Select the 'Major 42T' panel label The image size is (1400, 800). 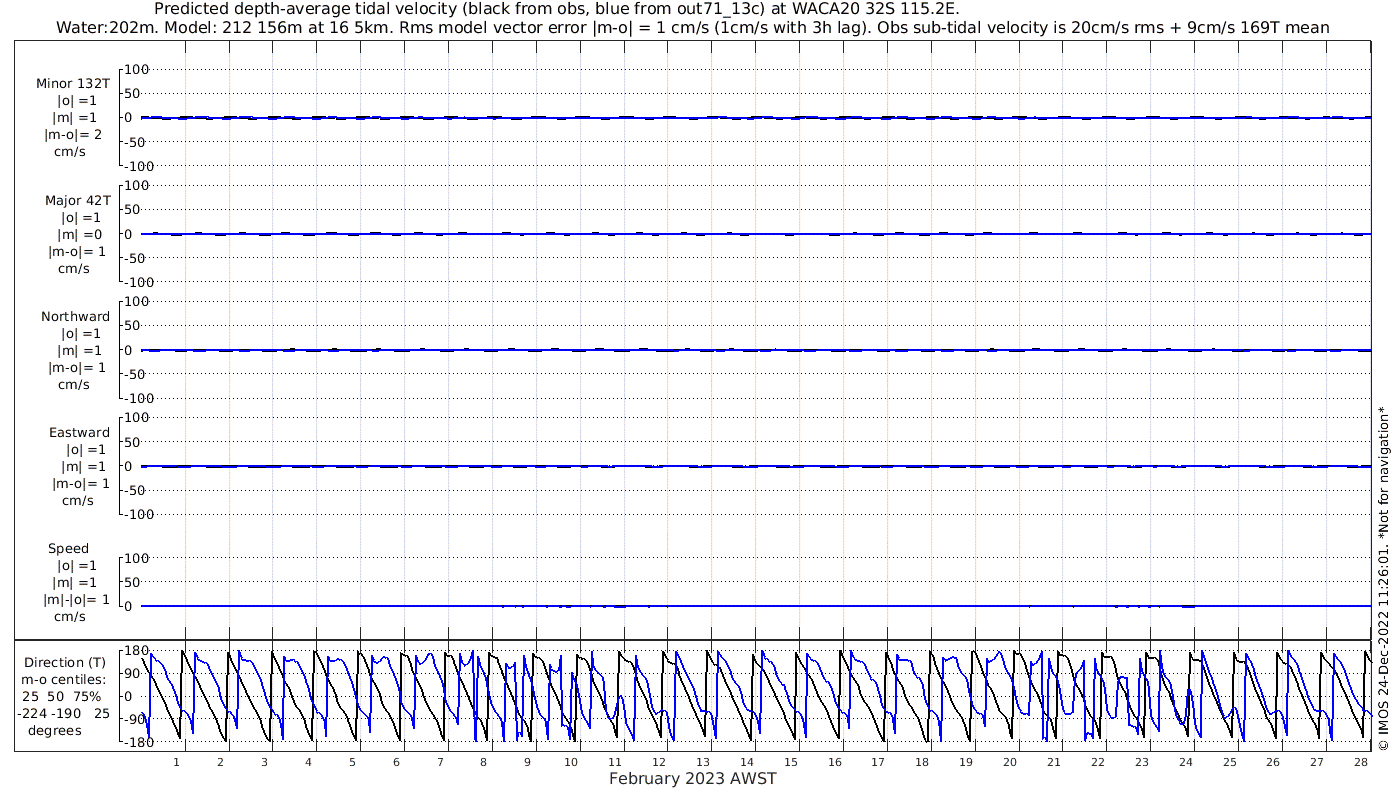78,200
